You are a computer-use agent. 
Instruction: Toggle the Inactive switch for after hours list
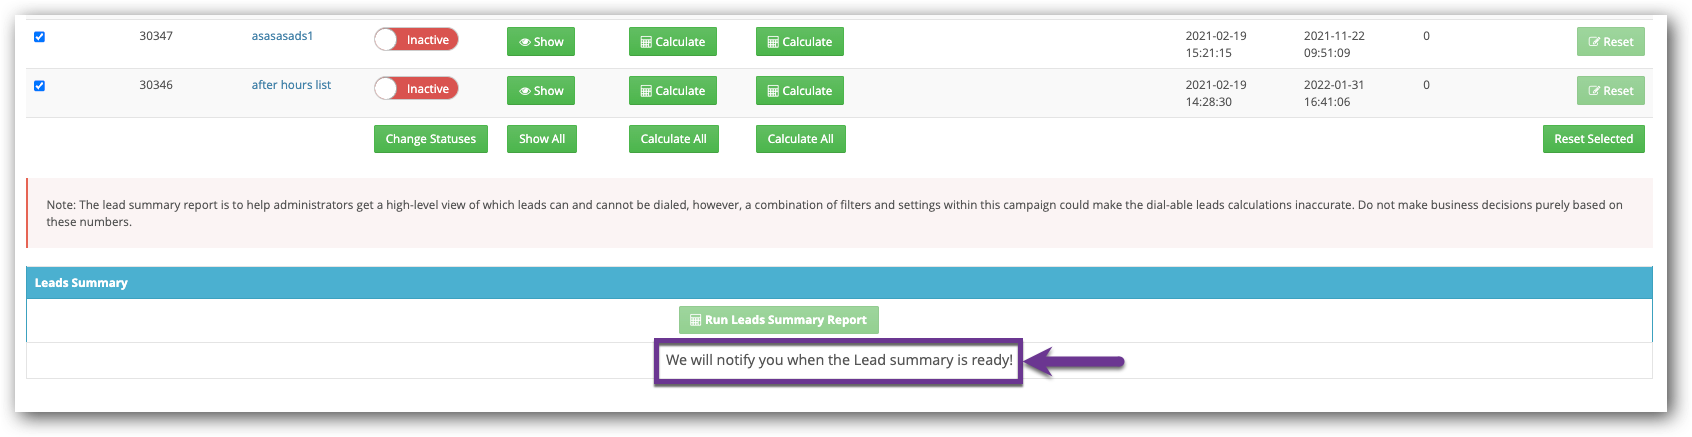tap(416, 89)
